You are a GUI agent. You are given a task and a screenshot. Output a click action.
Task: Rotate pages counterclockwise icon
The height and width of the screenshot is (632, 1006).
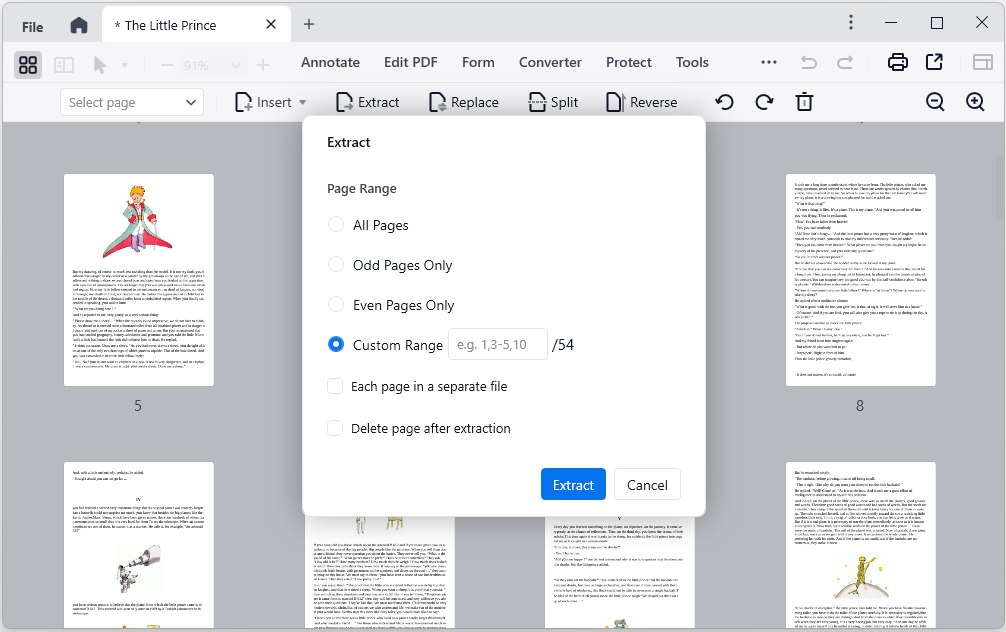click(724, 102)
